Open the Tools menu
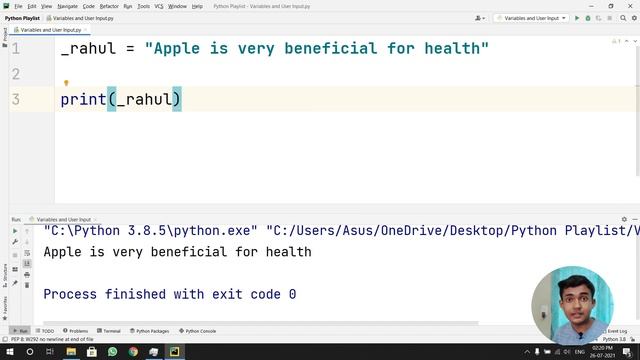640x360 pixels. coord(143,6)
